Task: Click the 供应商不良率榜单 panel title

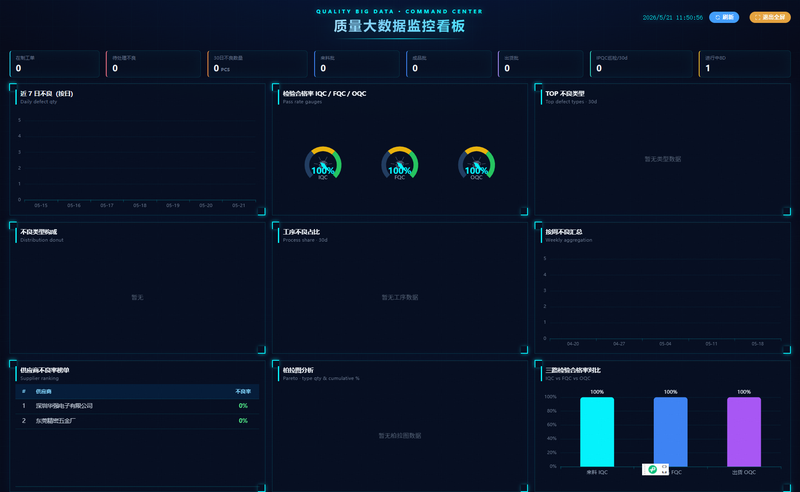Action: point(45,371)
